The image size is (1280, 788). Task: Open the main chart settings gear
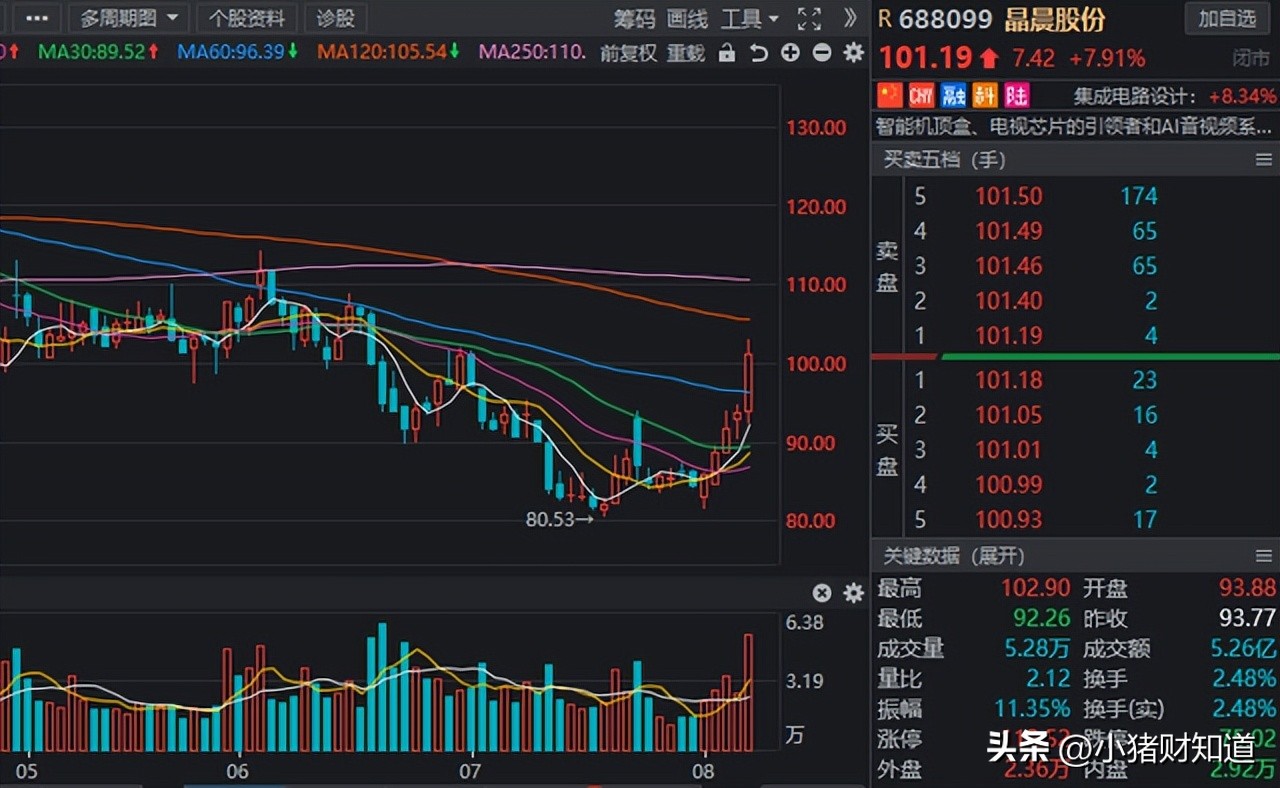(x=852, y=54)
